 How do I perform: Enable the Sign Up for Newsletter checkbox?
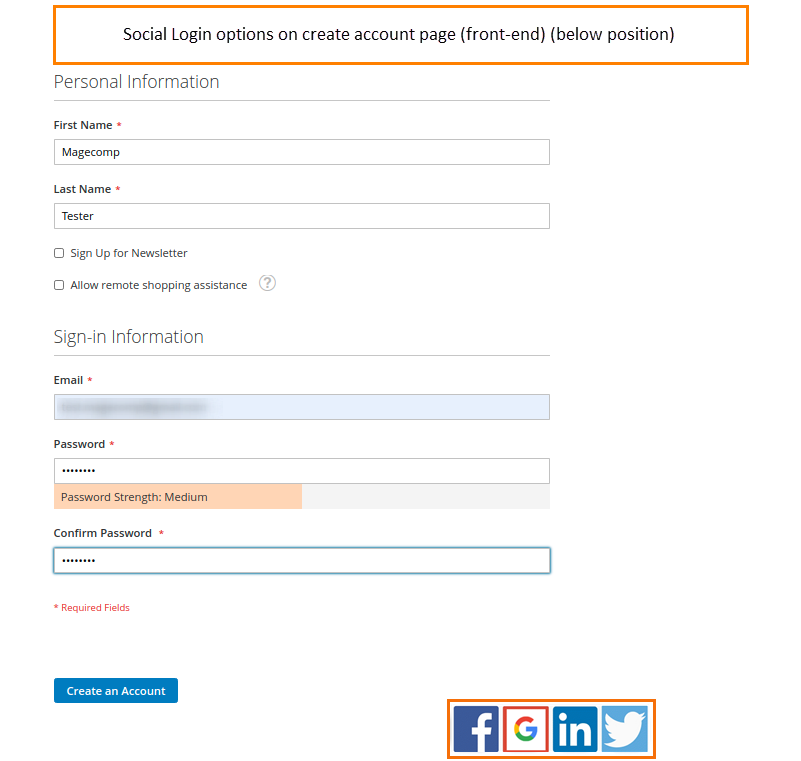coord(59,253)
